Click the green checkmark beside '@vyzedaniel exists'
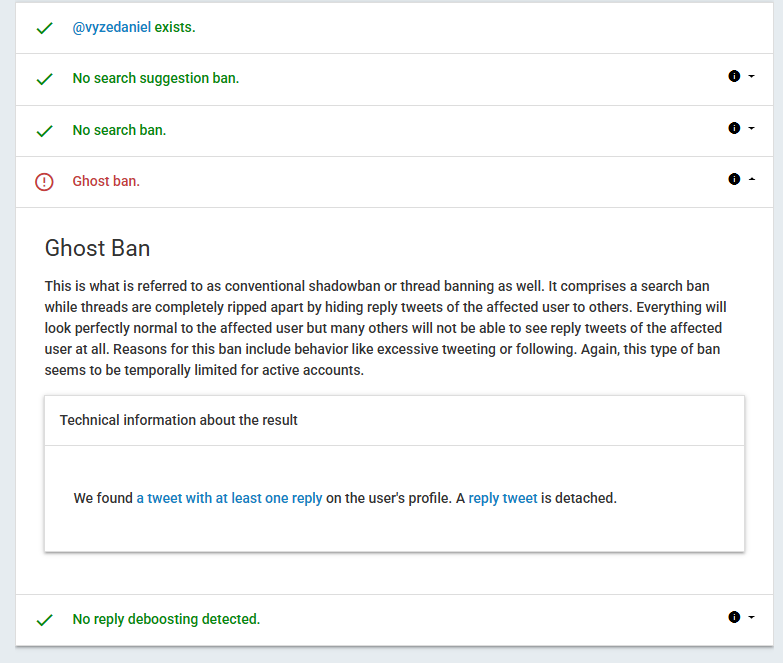 44,28
